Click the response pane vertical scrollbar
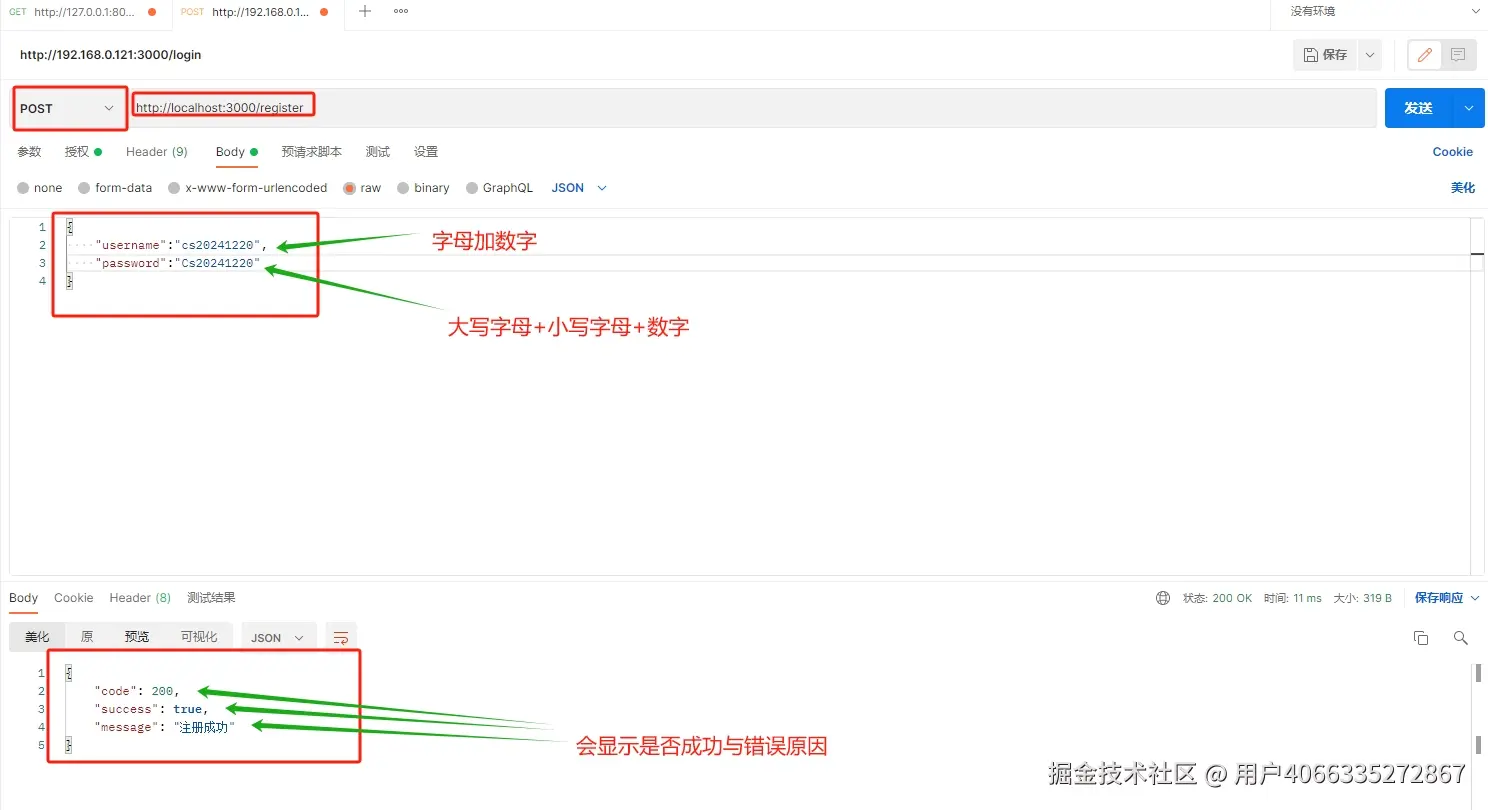The image size is (1488, 810). [x=1478, y=710]
